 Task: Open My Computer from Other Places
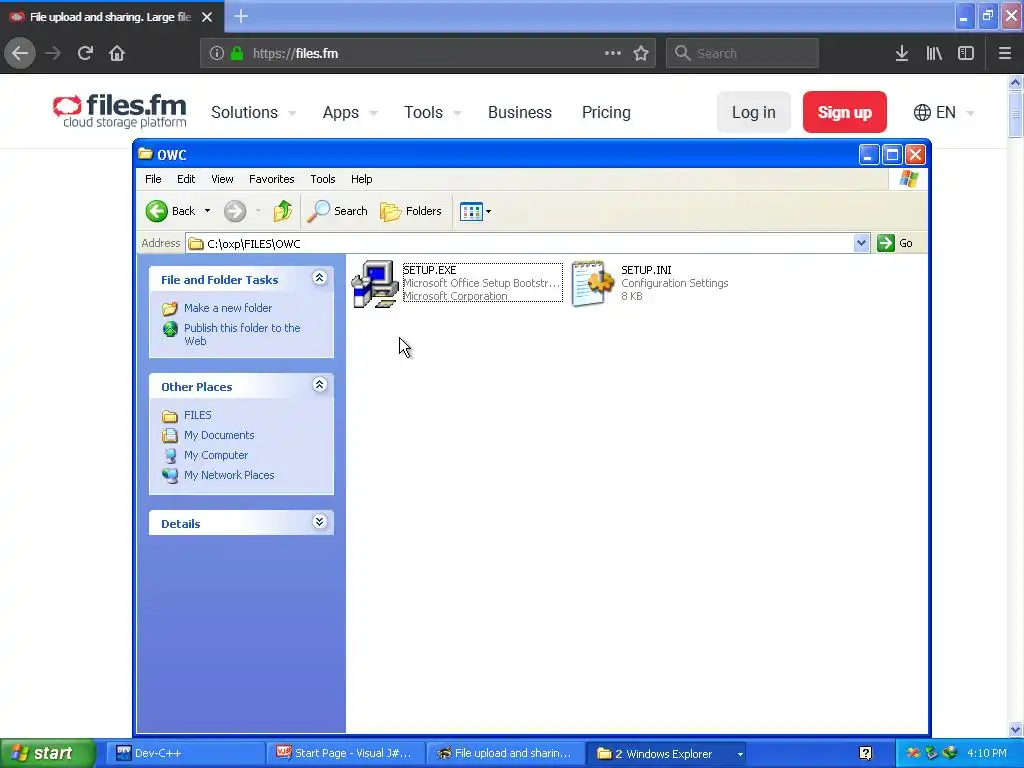tap(216, 455)
